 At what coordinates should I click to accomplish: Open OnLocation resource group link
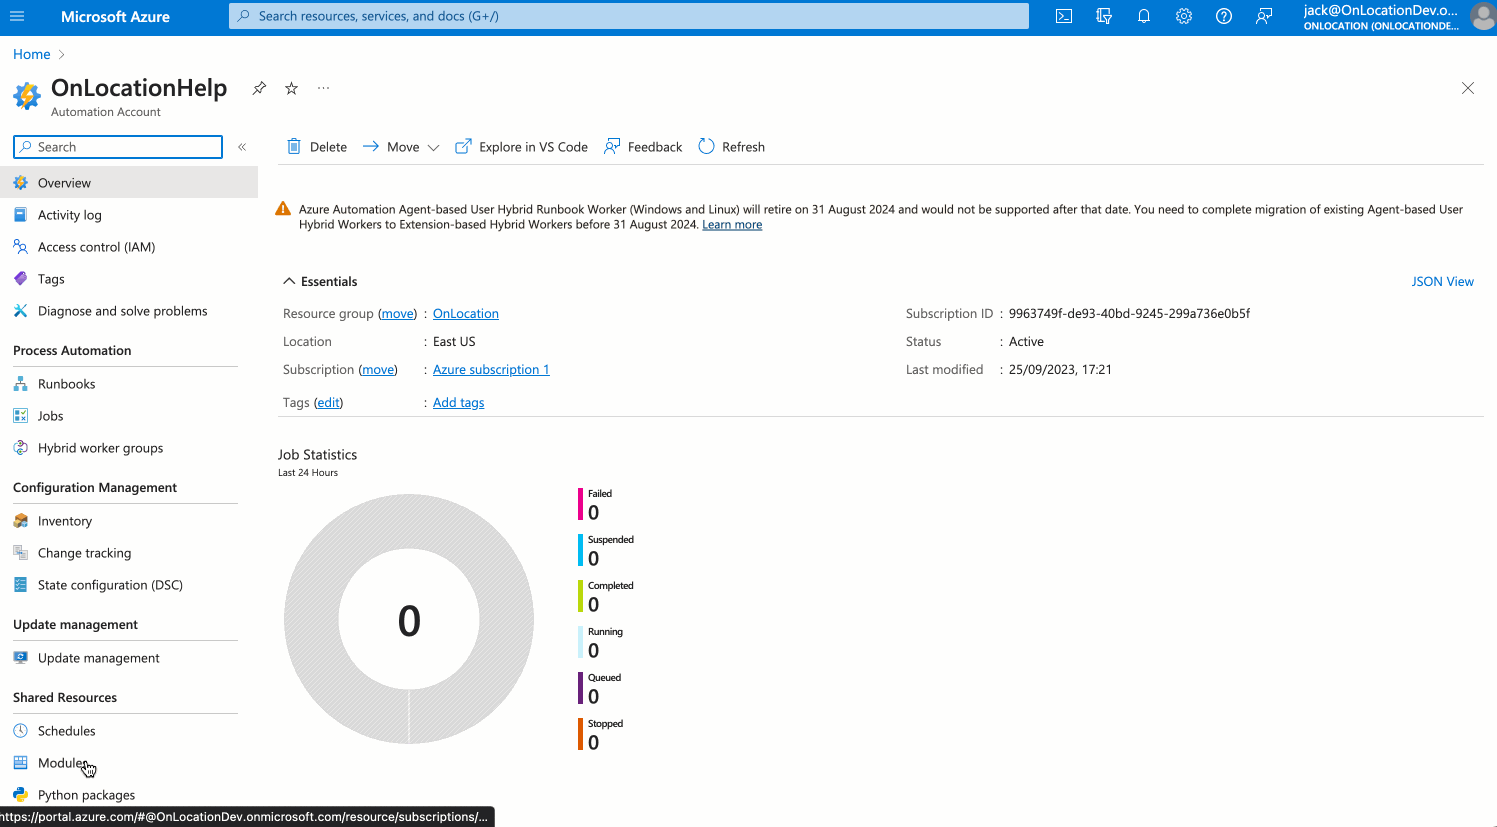pos(466,314)
